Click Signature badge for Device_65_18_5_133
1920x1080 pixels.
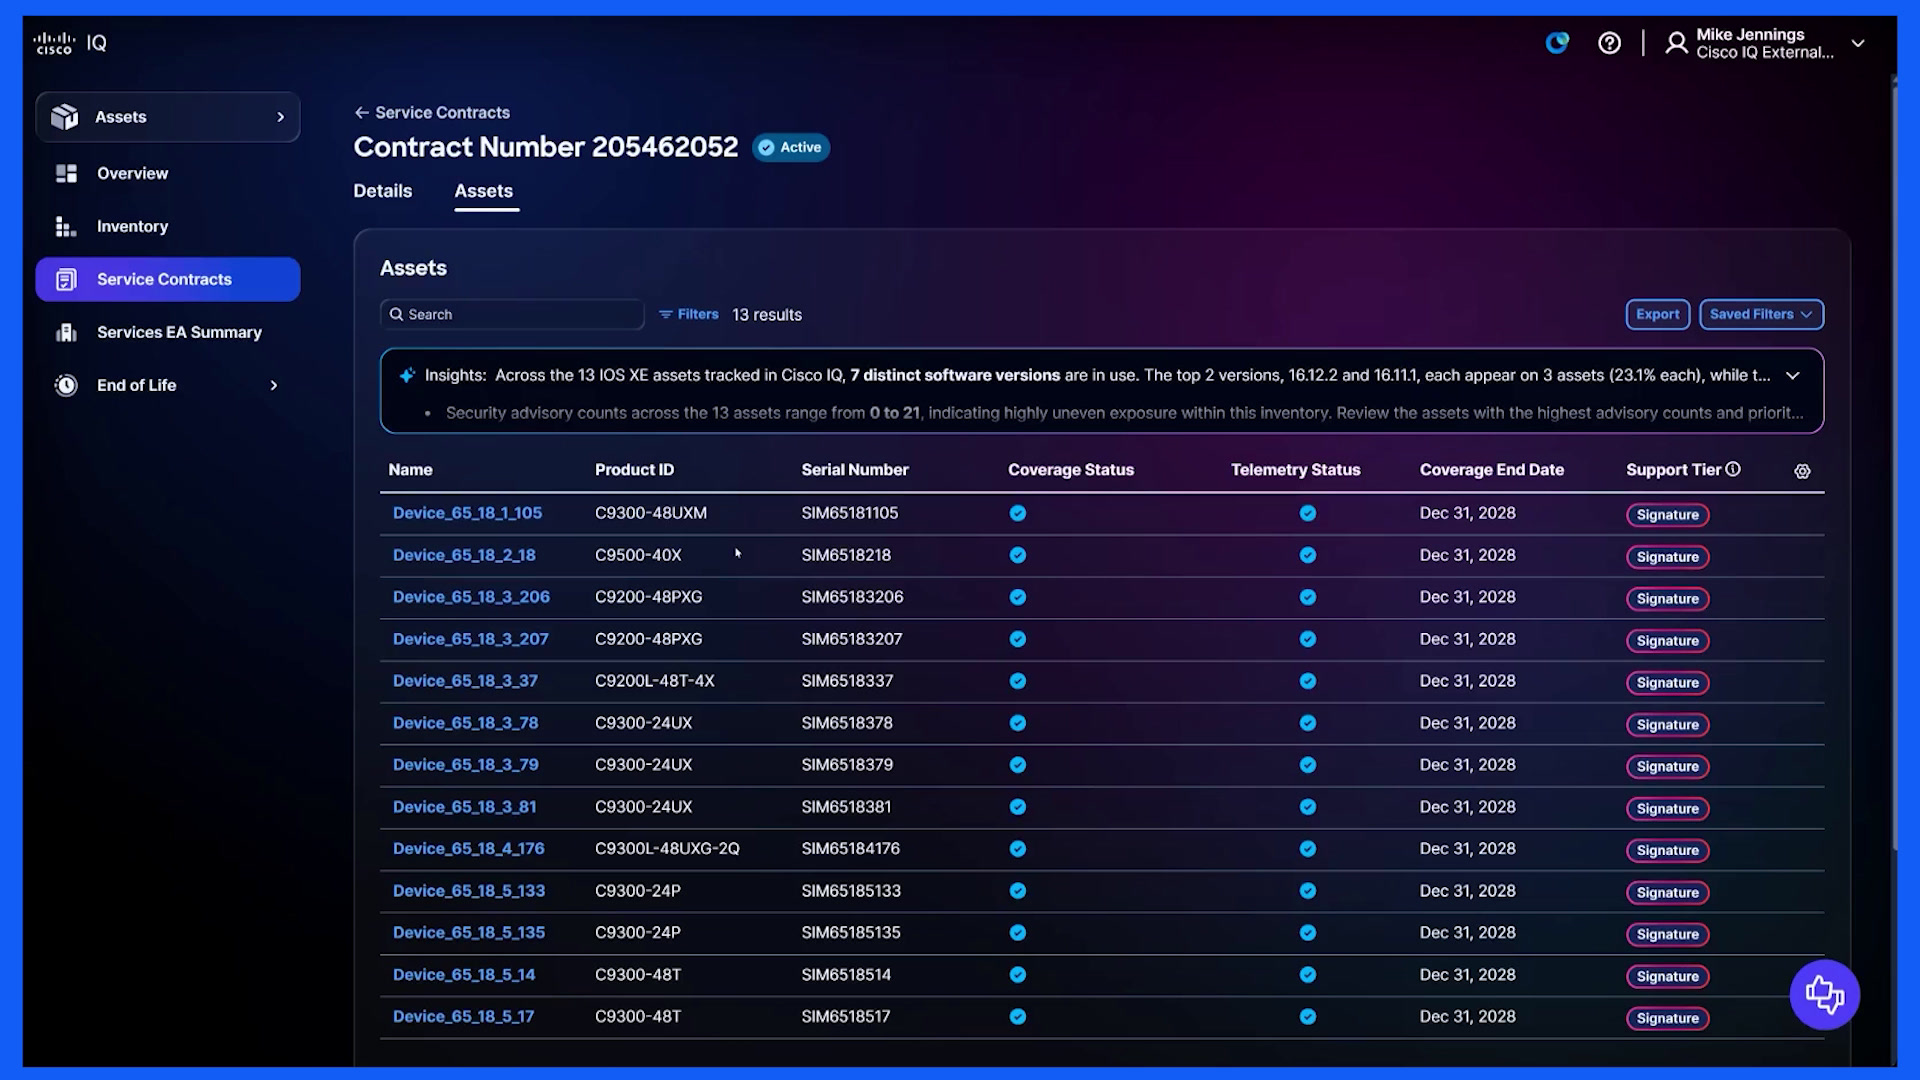(1667, 892)
